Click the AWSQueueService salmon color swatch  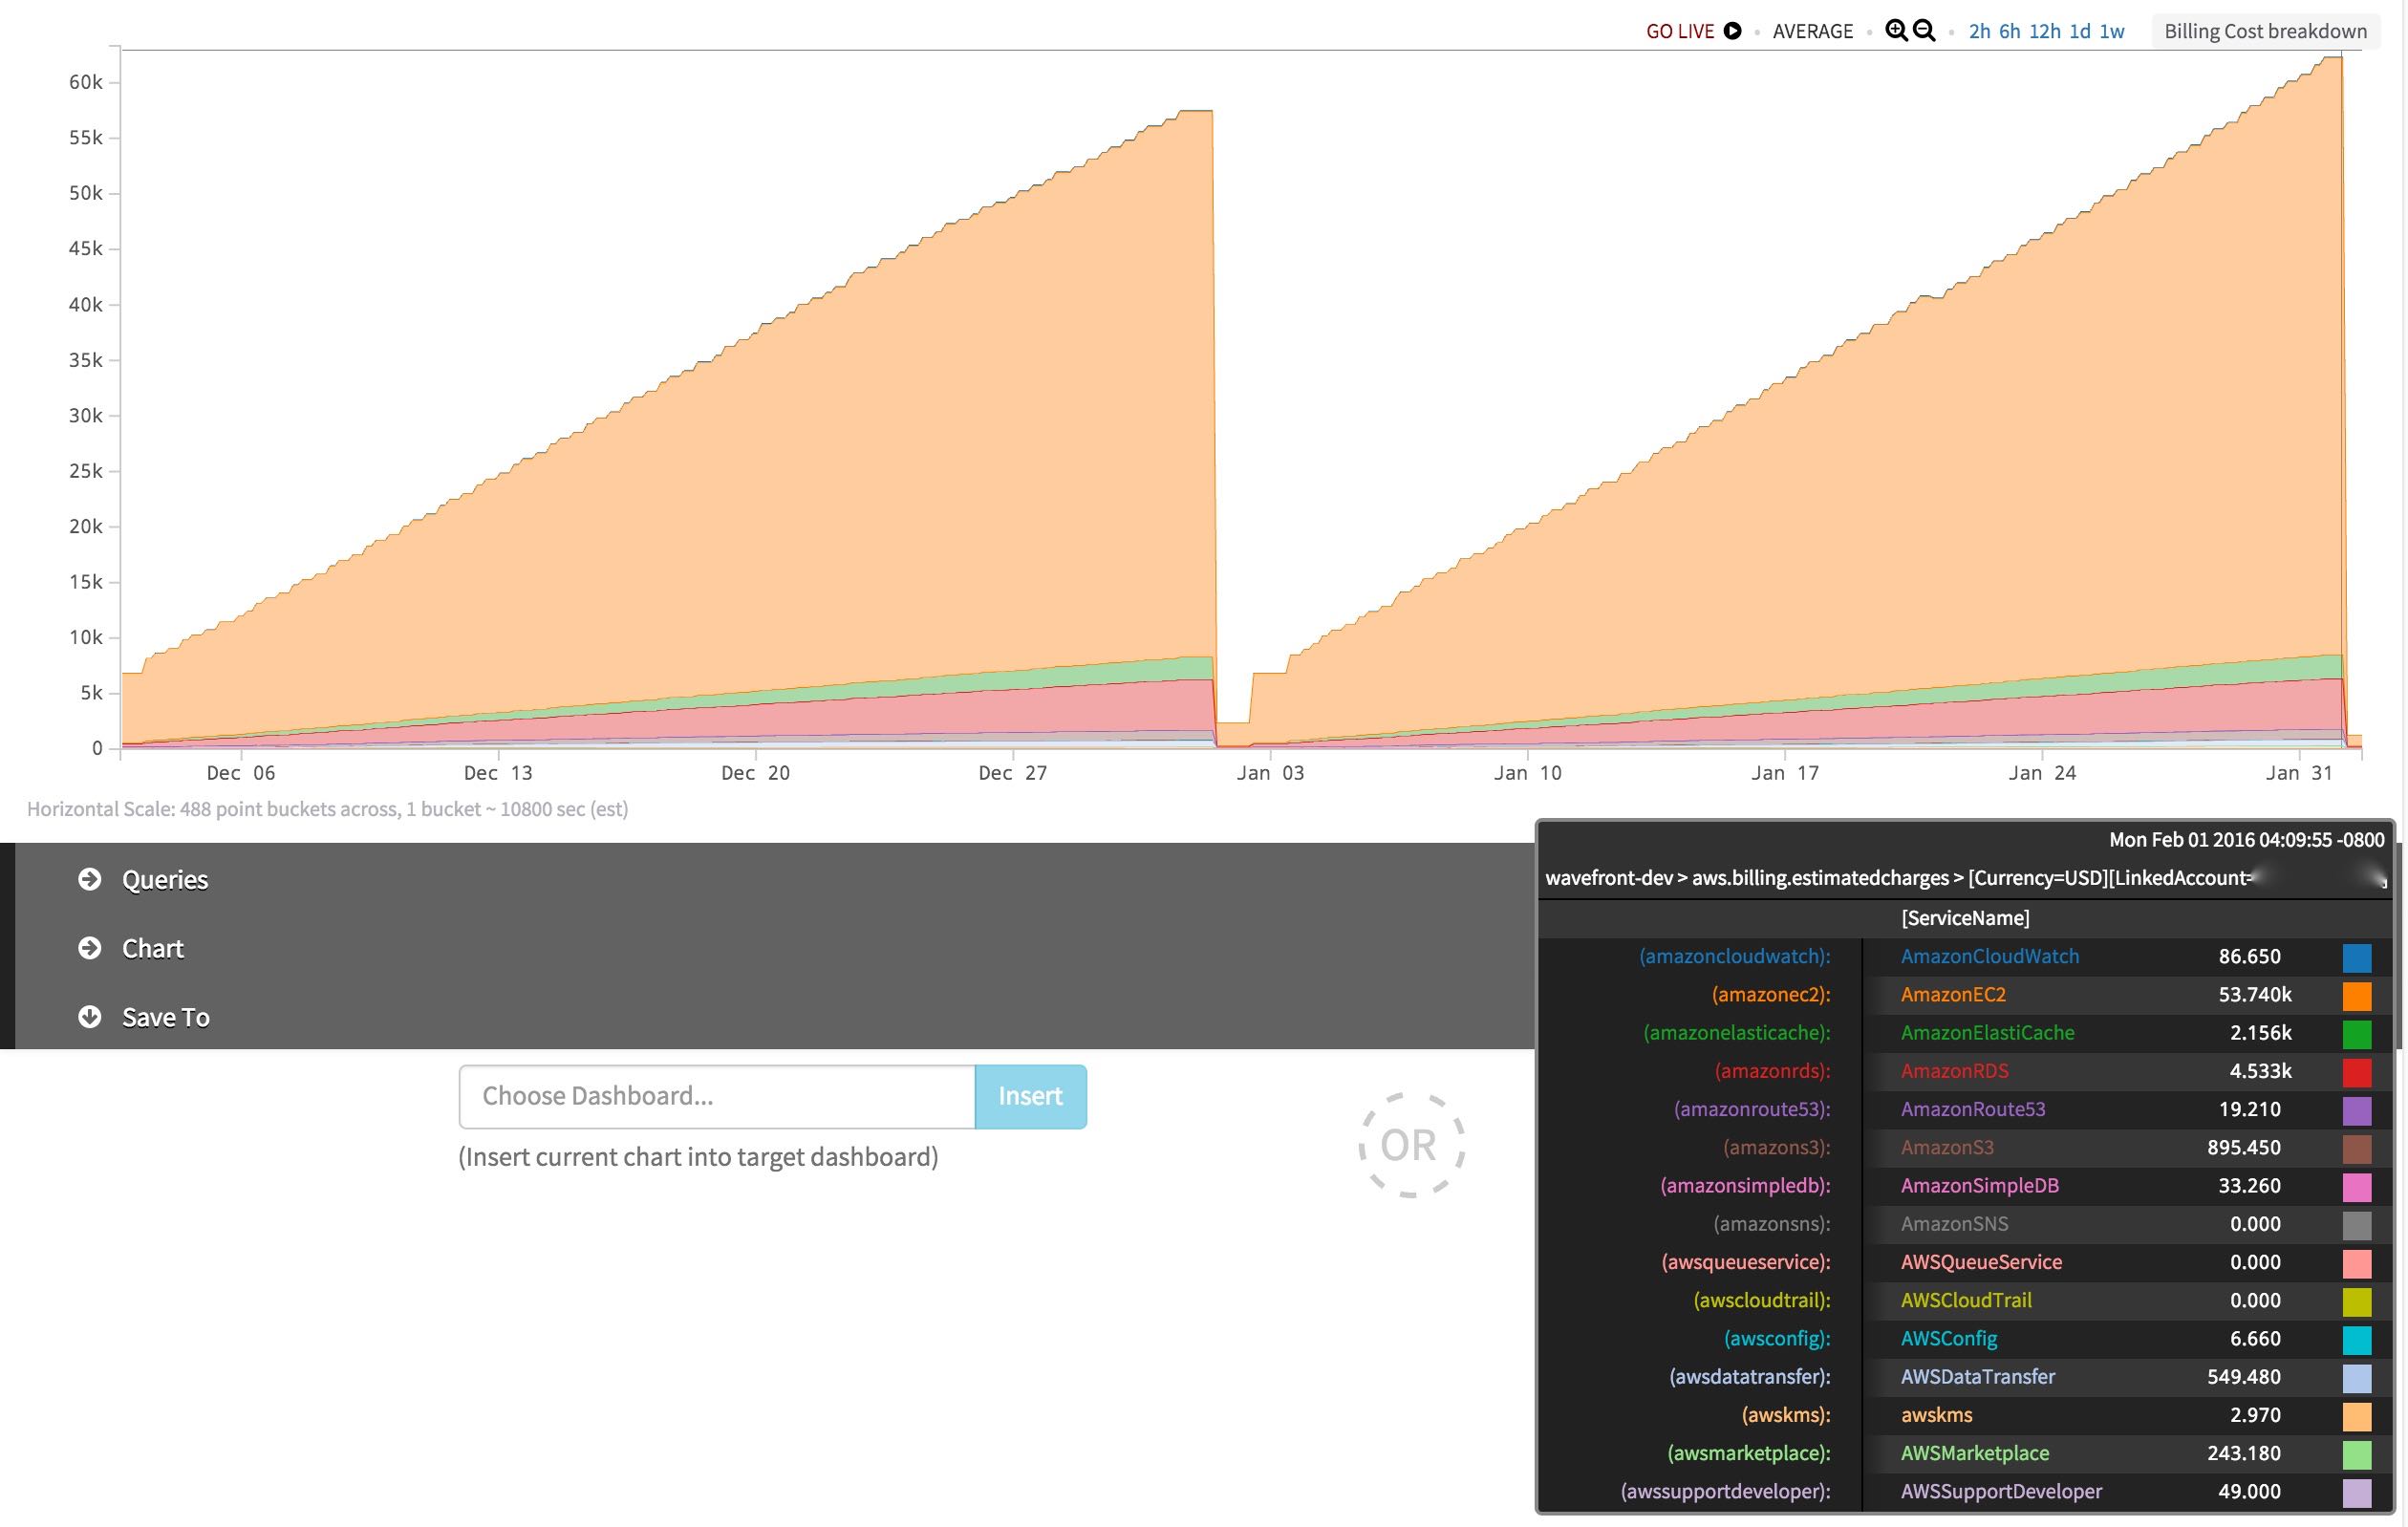[2357, 1264]
